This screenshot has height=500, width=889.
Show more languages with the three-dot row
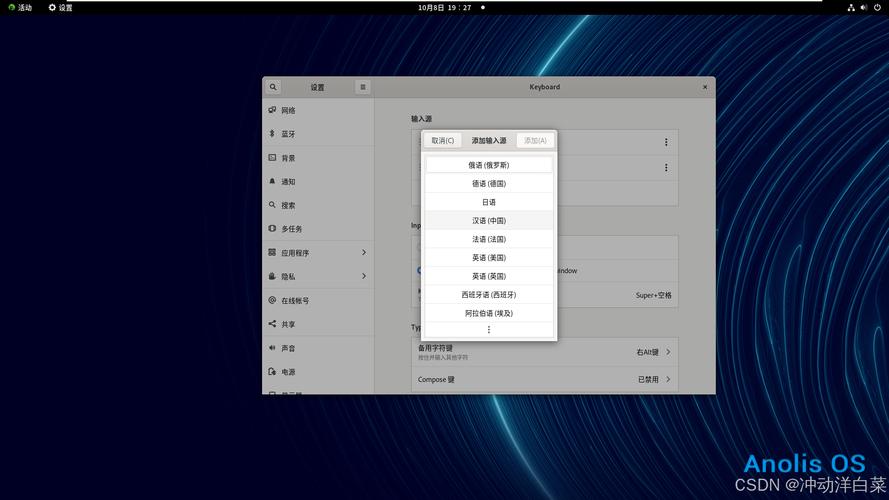[489, 329]
